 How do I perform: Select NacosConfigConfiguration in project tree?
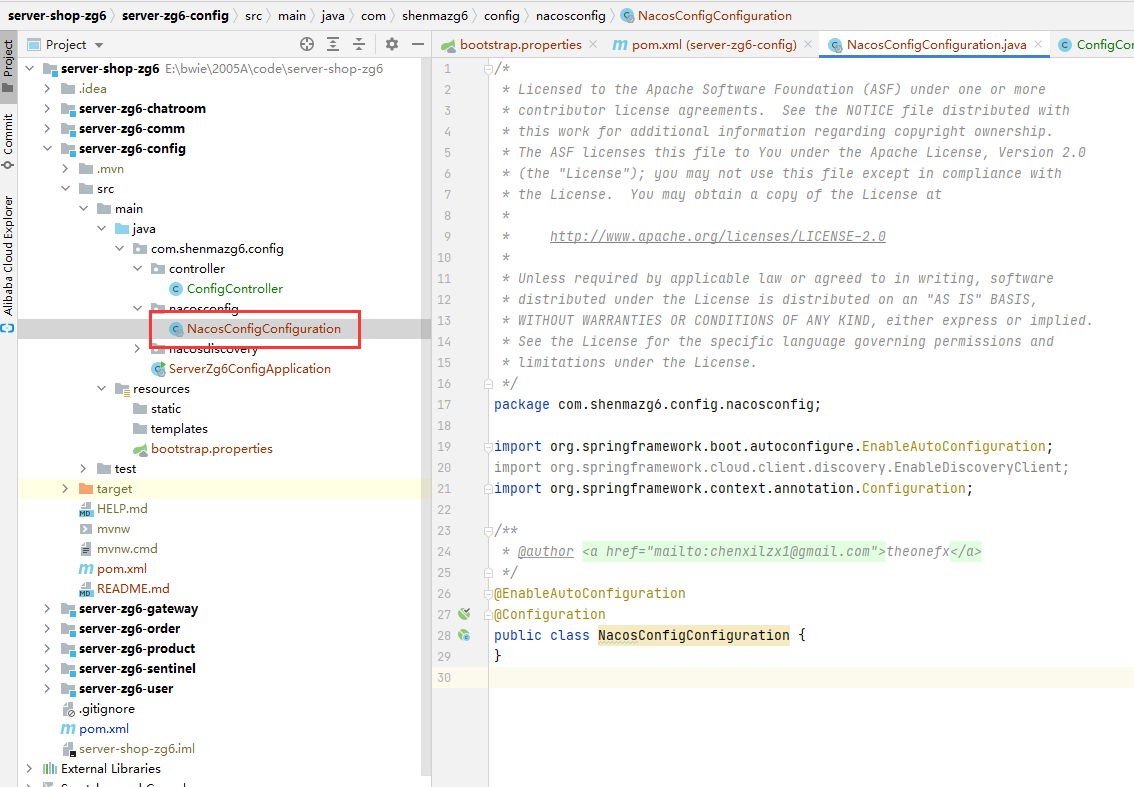click(263, 329)
